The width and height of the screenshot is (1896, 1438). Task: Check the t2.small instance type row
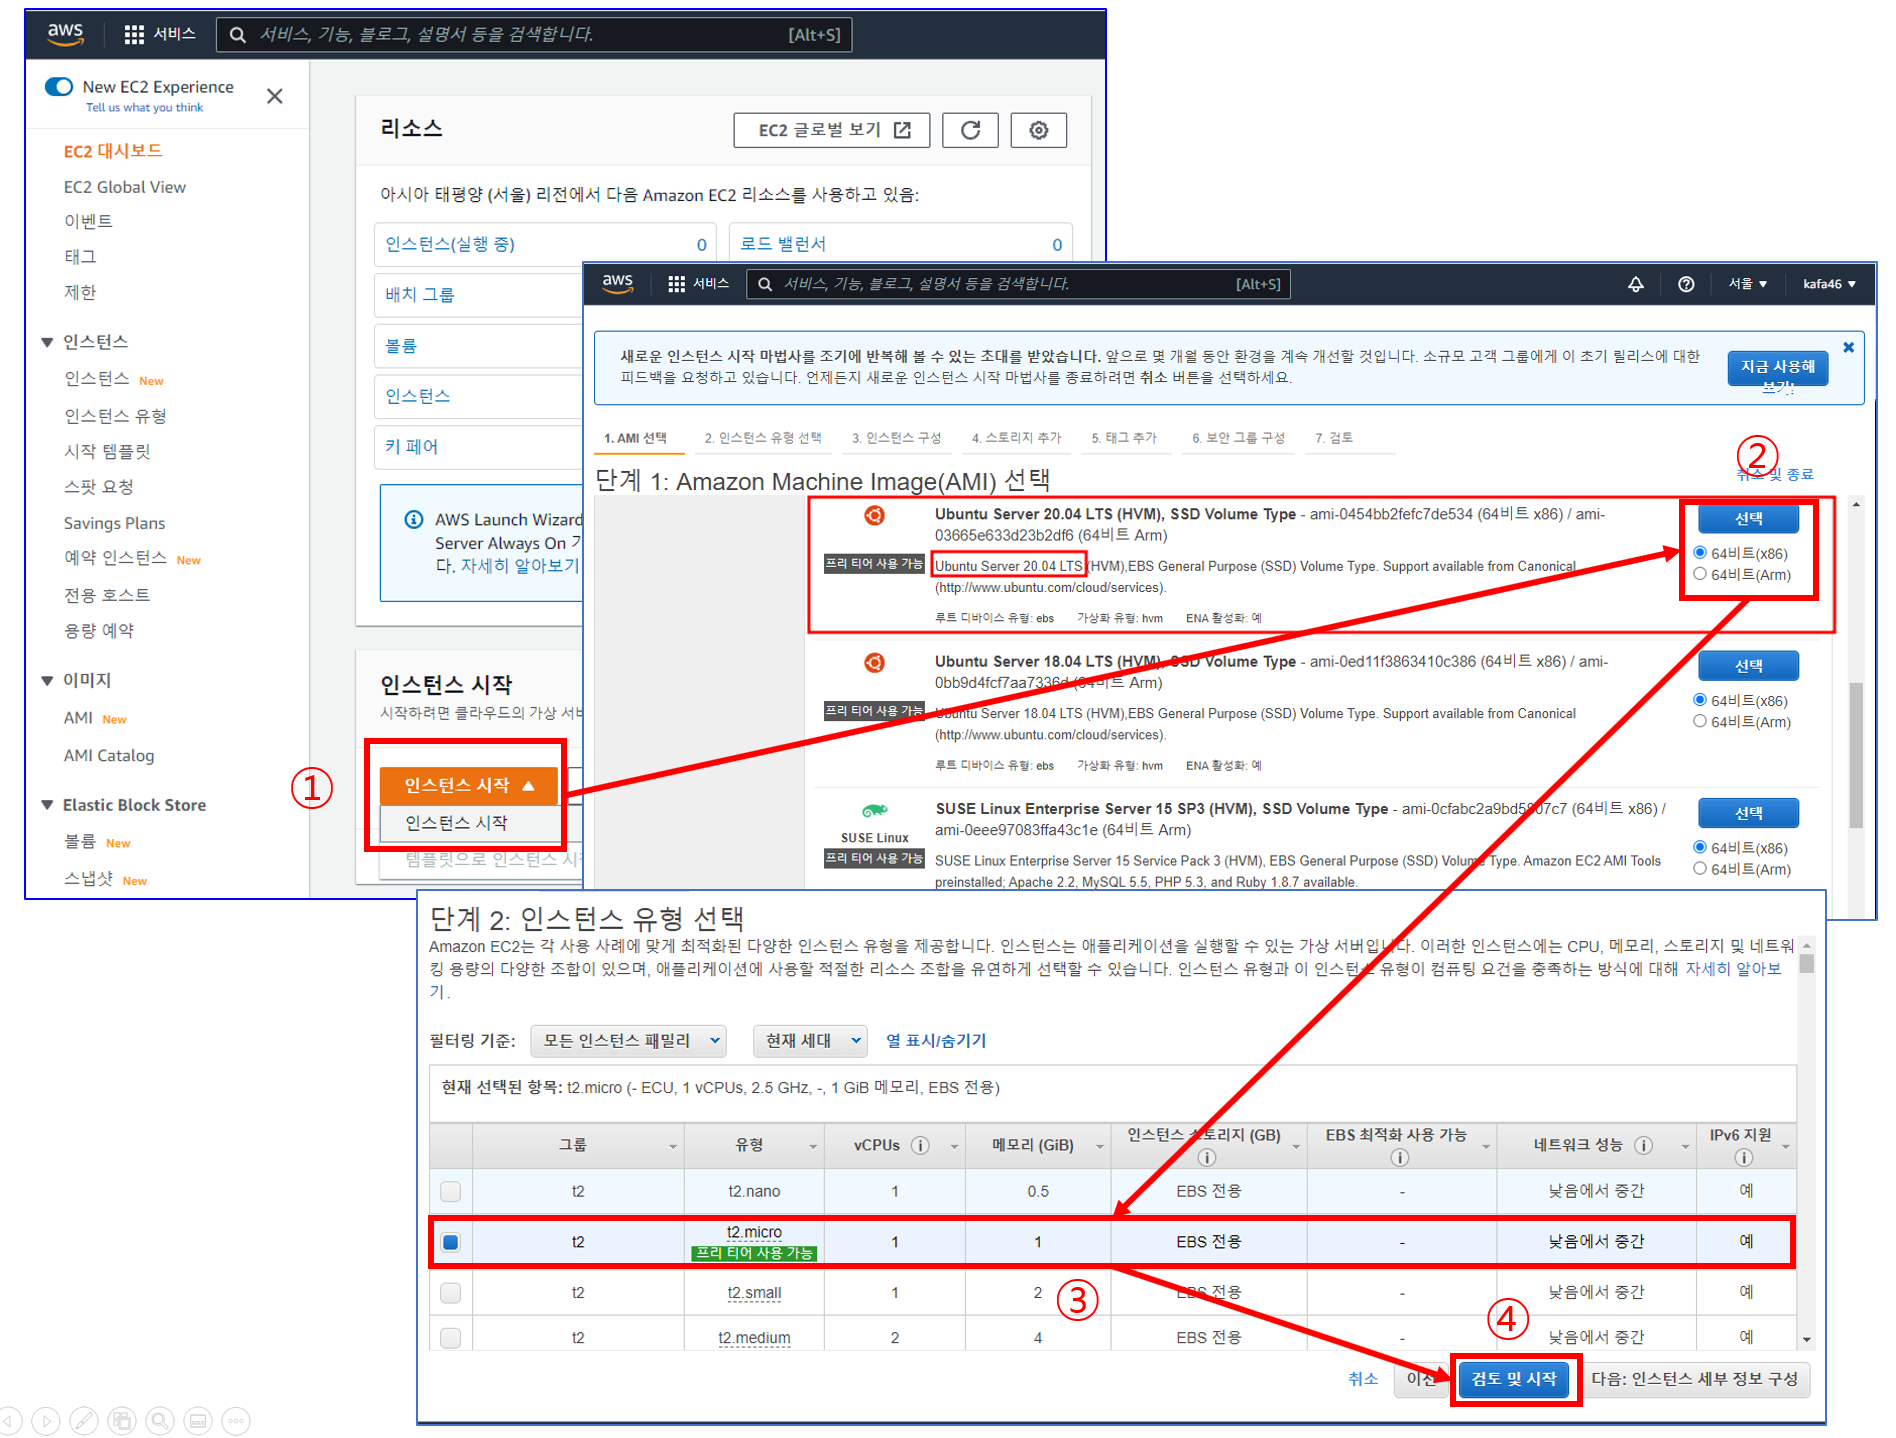[451, 1293]
